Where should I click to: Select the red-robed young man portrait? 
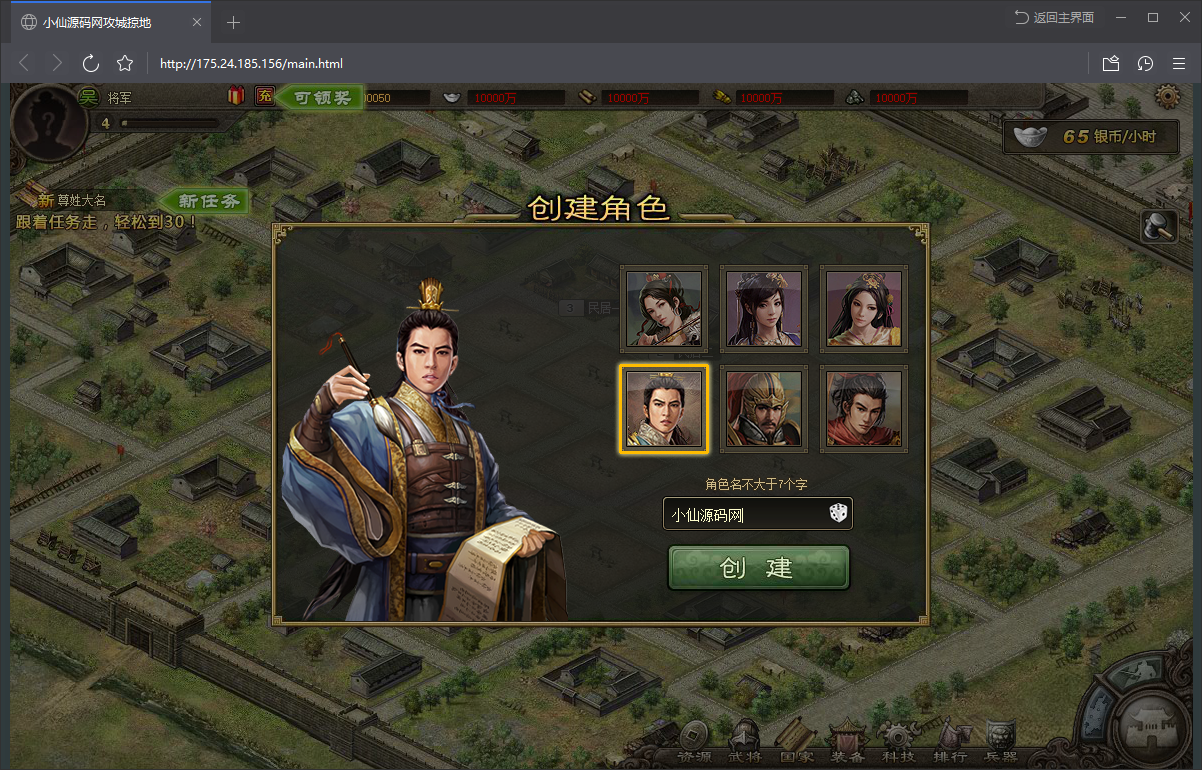864,409
